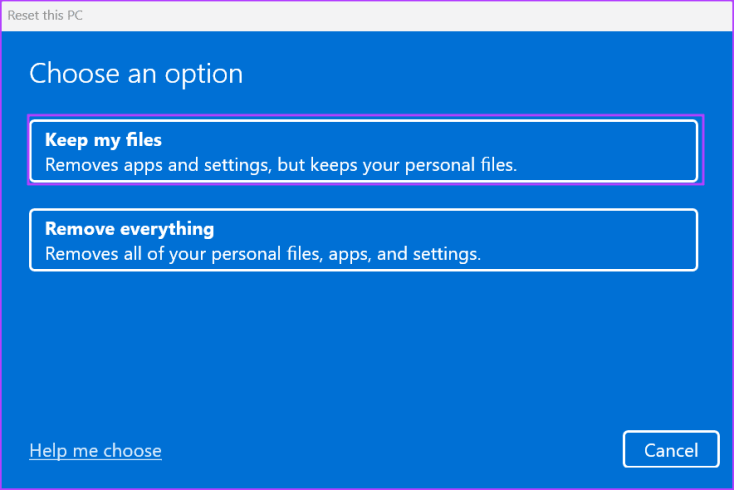Select the Keep my files option
This screenshot has width=734, height=490.
363,151
